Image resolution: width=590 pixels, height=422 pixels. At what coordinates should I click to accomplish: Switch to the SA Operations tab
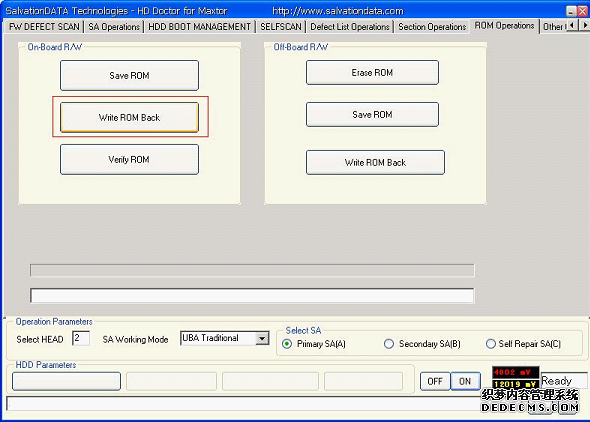click(114, 27)
